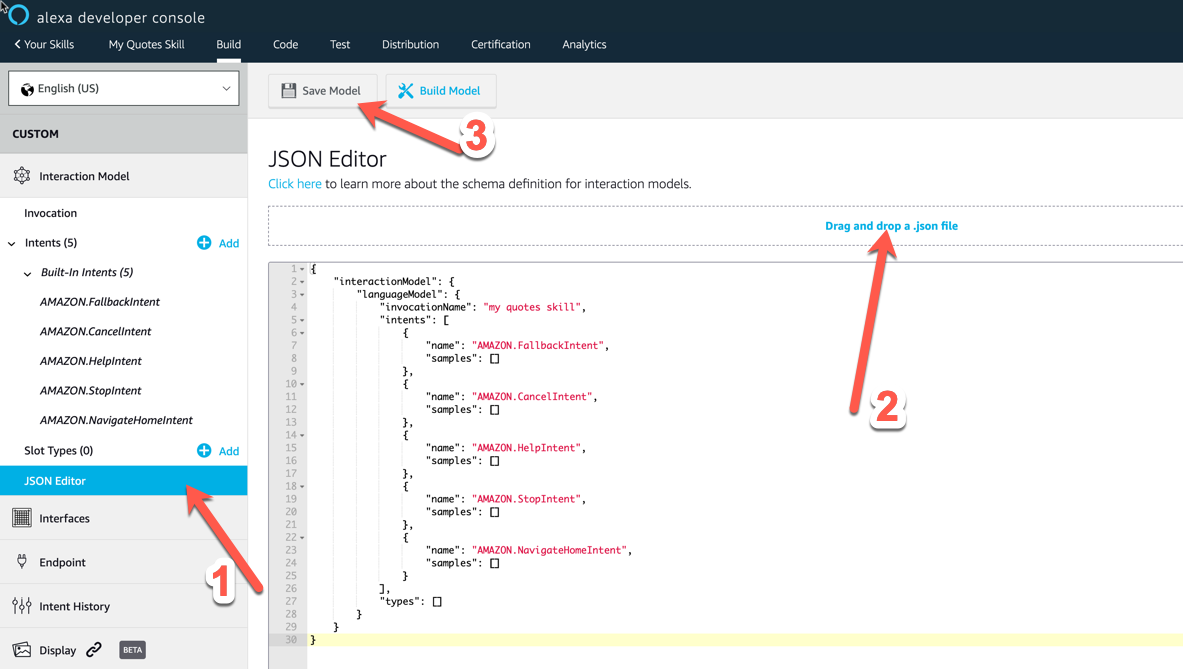This screenshot has width=1183, height=669.
Task: Fold the HelpIntent object at line 14
Action: [x=303, y=435]
